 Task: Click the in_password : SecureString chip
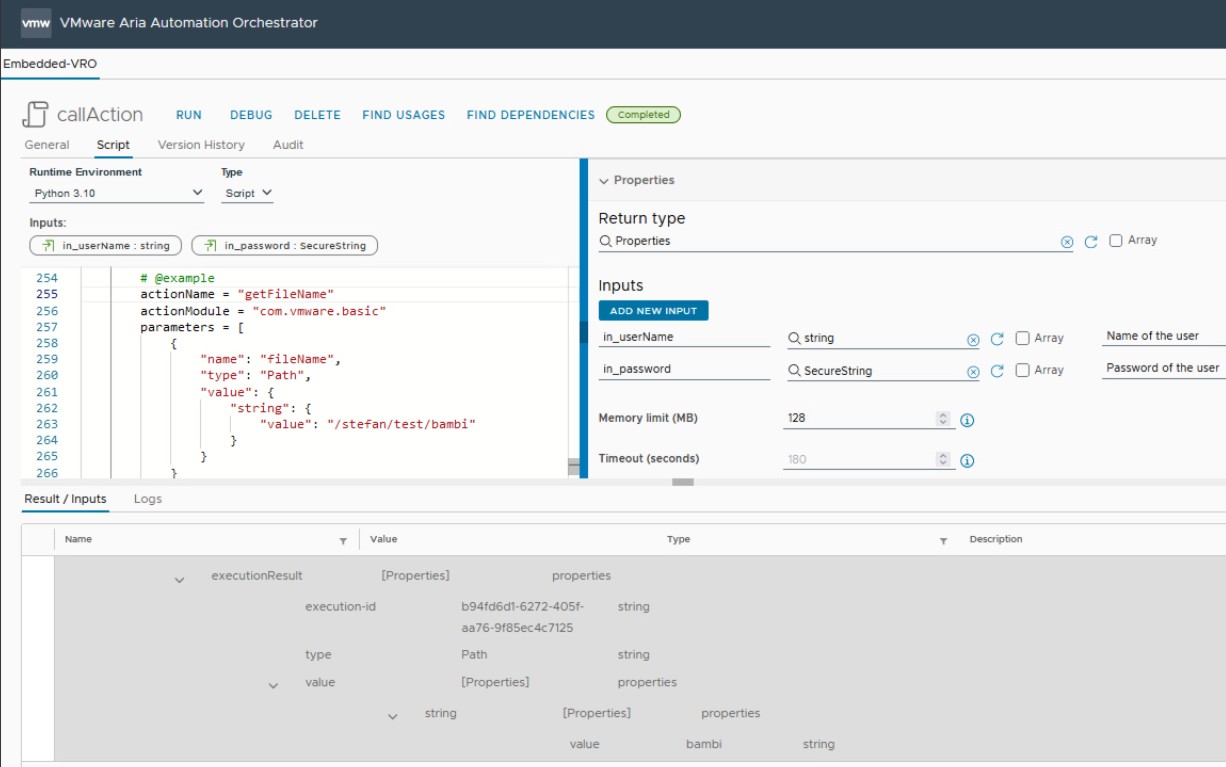pyautogui.click(x=285, y=245)
